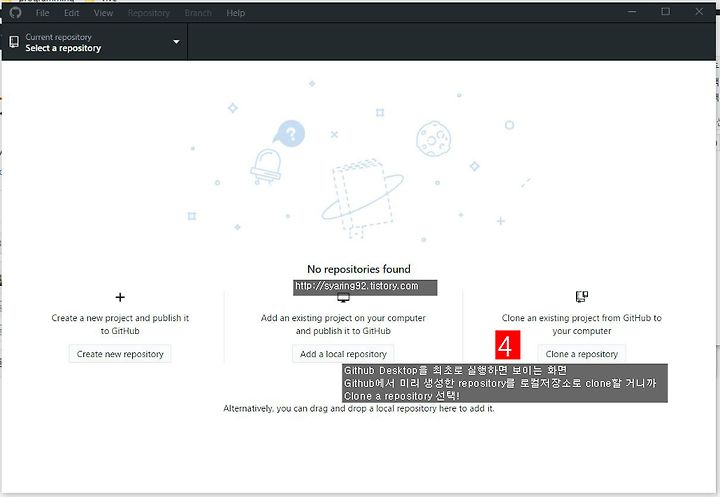Click the repository icon beside Current repository
Image resolution: width=720 pixels, height=497 pixels.
click(x=14, y=42)
